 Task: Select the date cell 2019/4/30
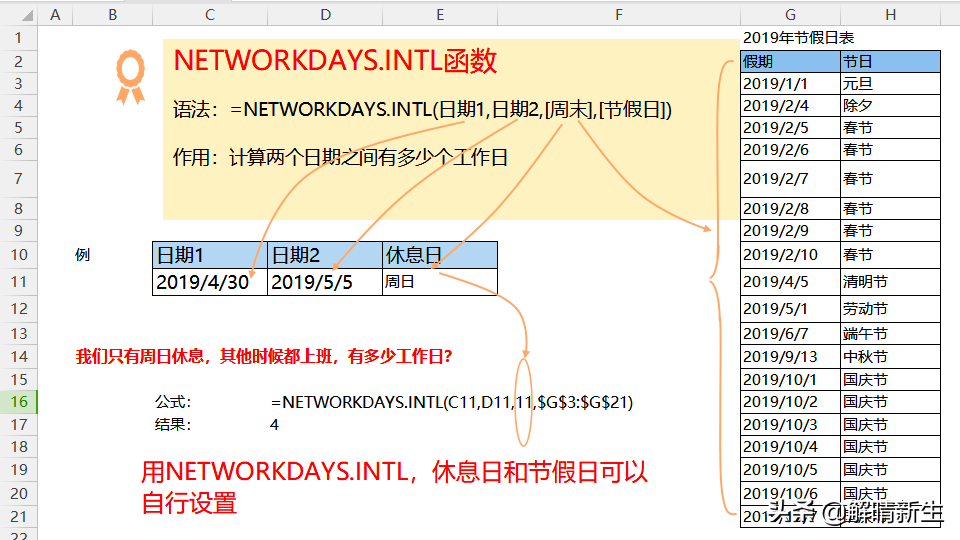pos(210,282)
